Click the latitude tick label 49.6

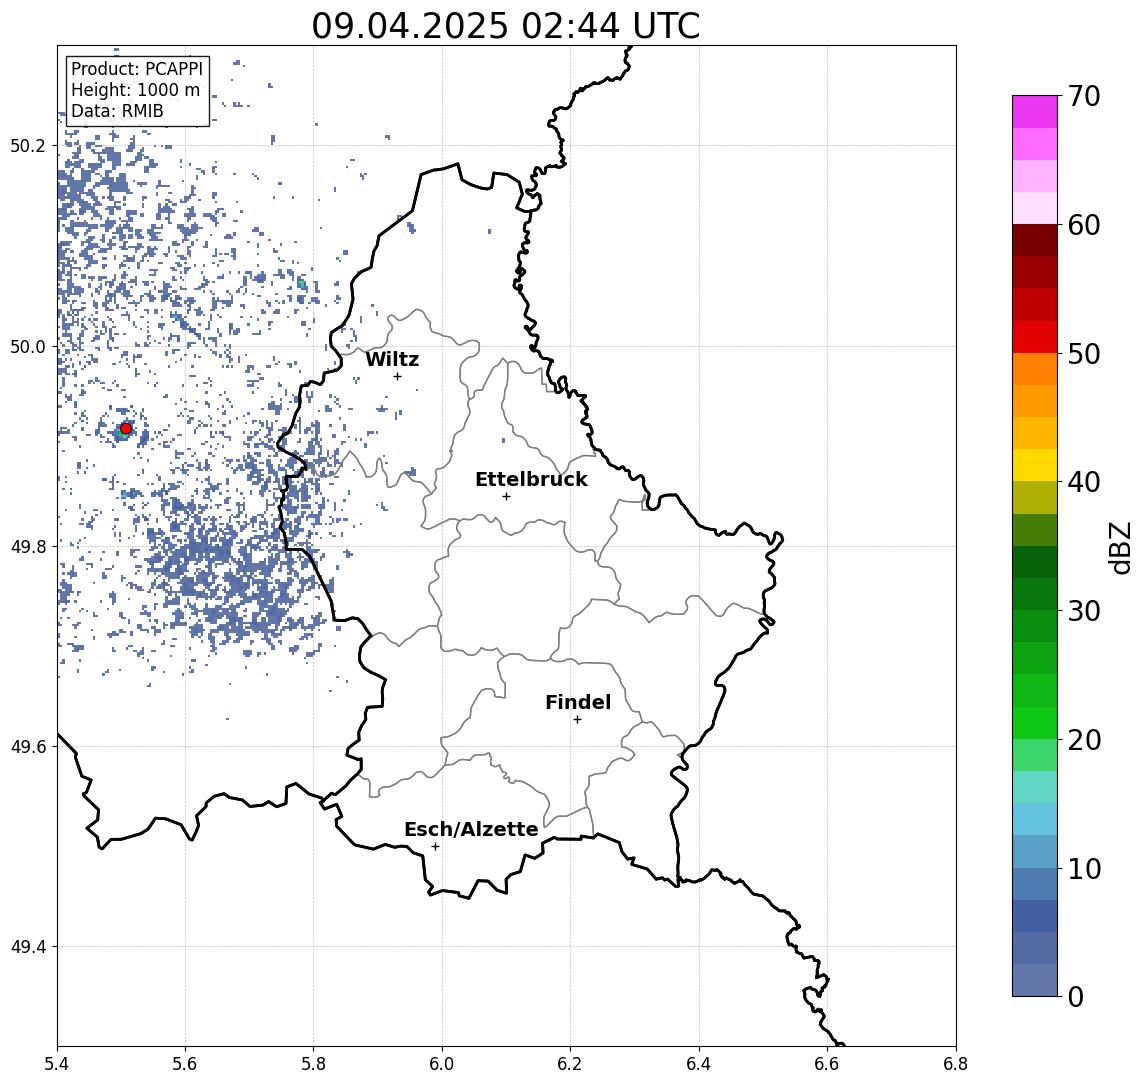[x=27, y=747]
